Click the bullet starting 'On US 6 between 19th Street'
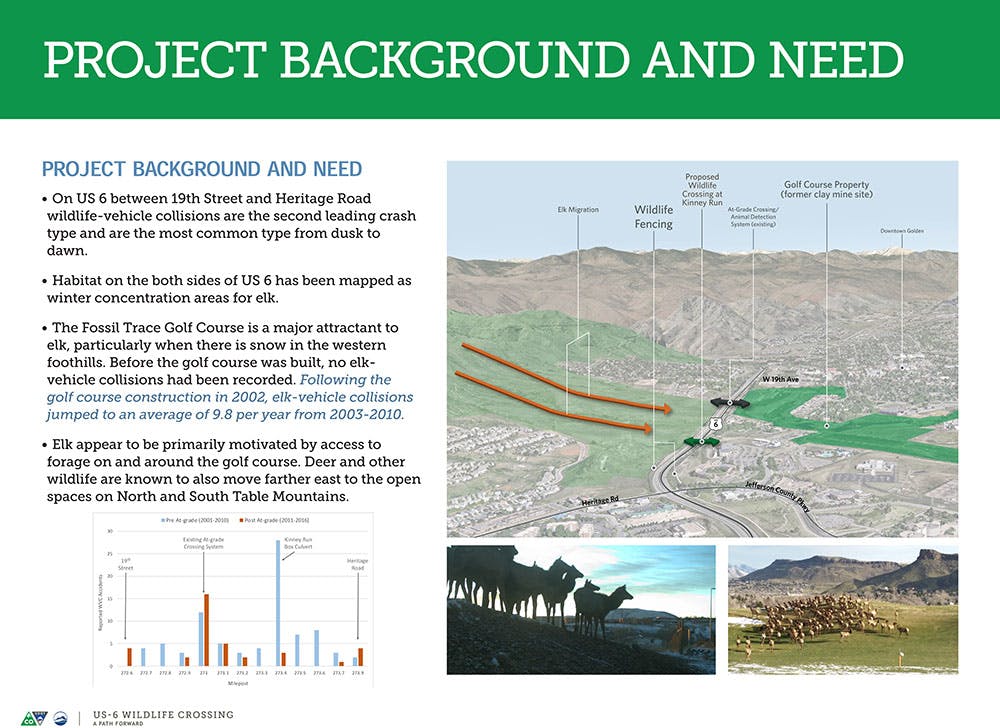The height and width of the screenshot is (728, 1000). click(229, 224)
